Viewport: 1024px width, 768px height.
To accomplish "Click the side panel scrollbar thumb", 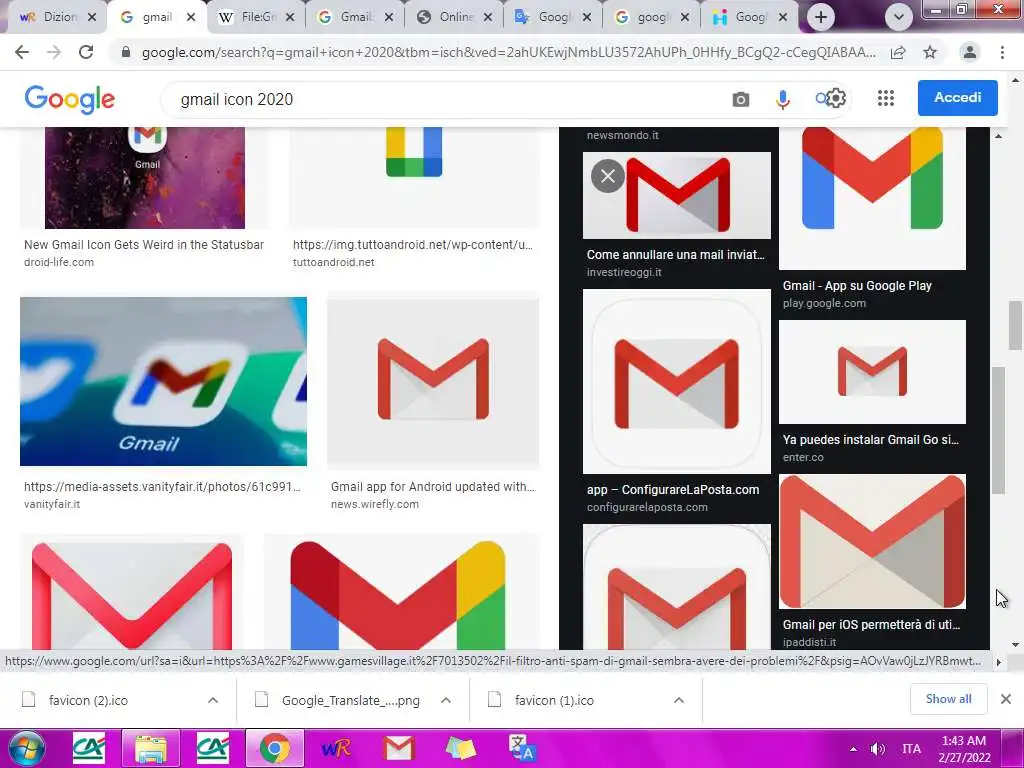I will (998, 430).
